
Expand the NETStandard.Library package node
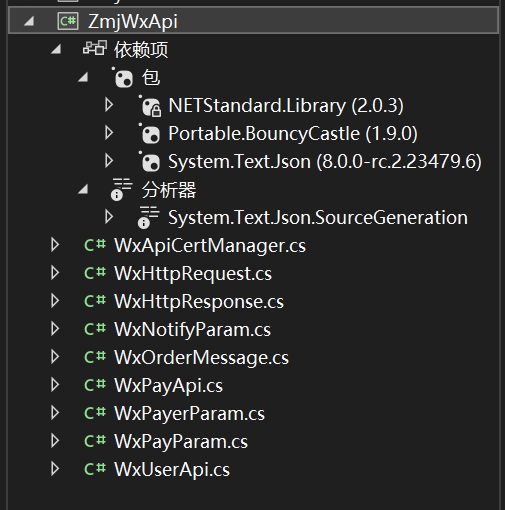point(109,105)
